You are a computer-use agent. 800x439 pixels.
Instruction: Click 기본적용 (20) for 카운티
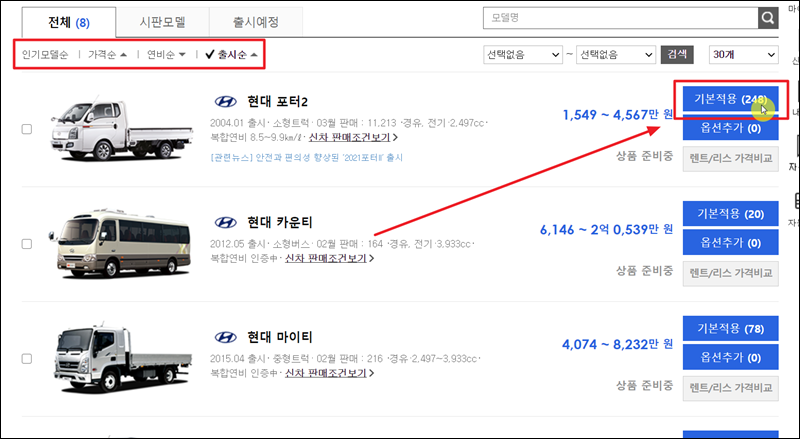(731, 214)
